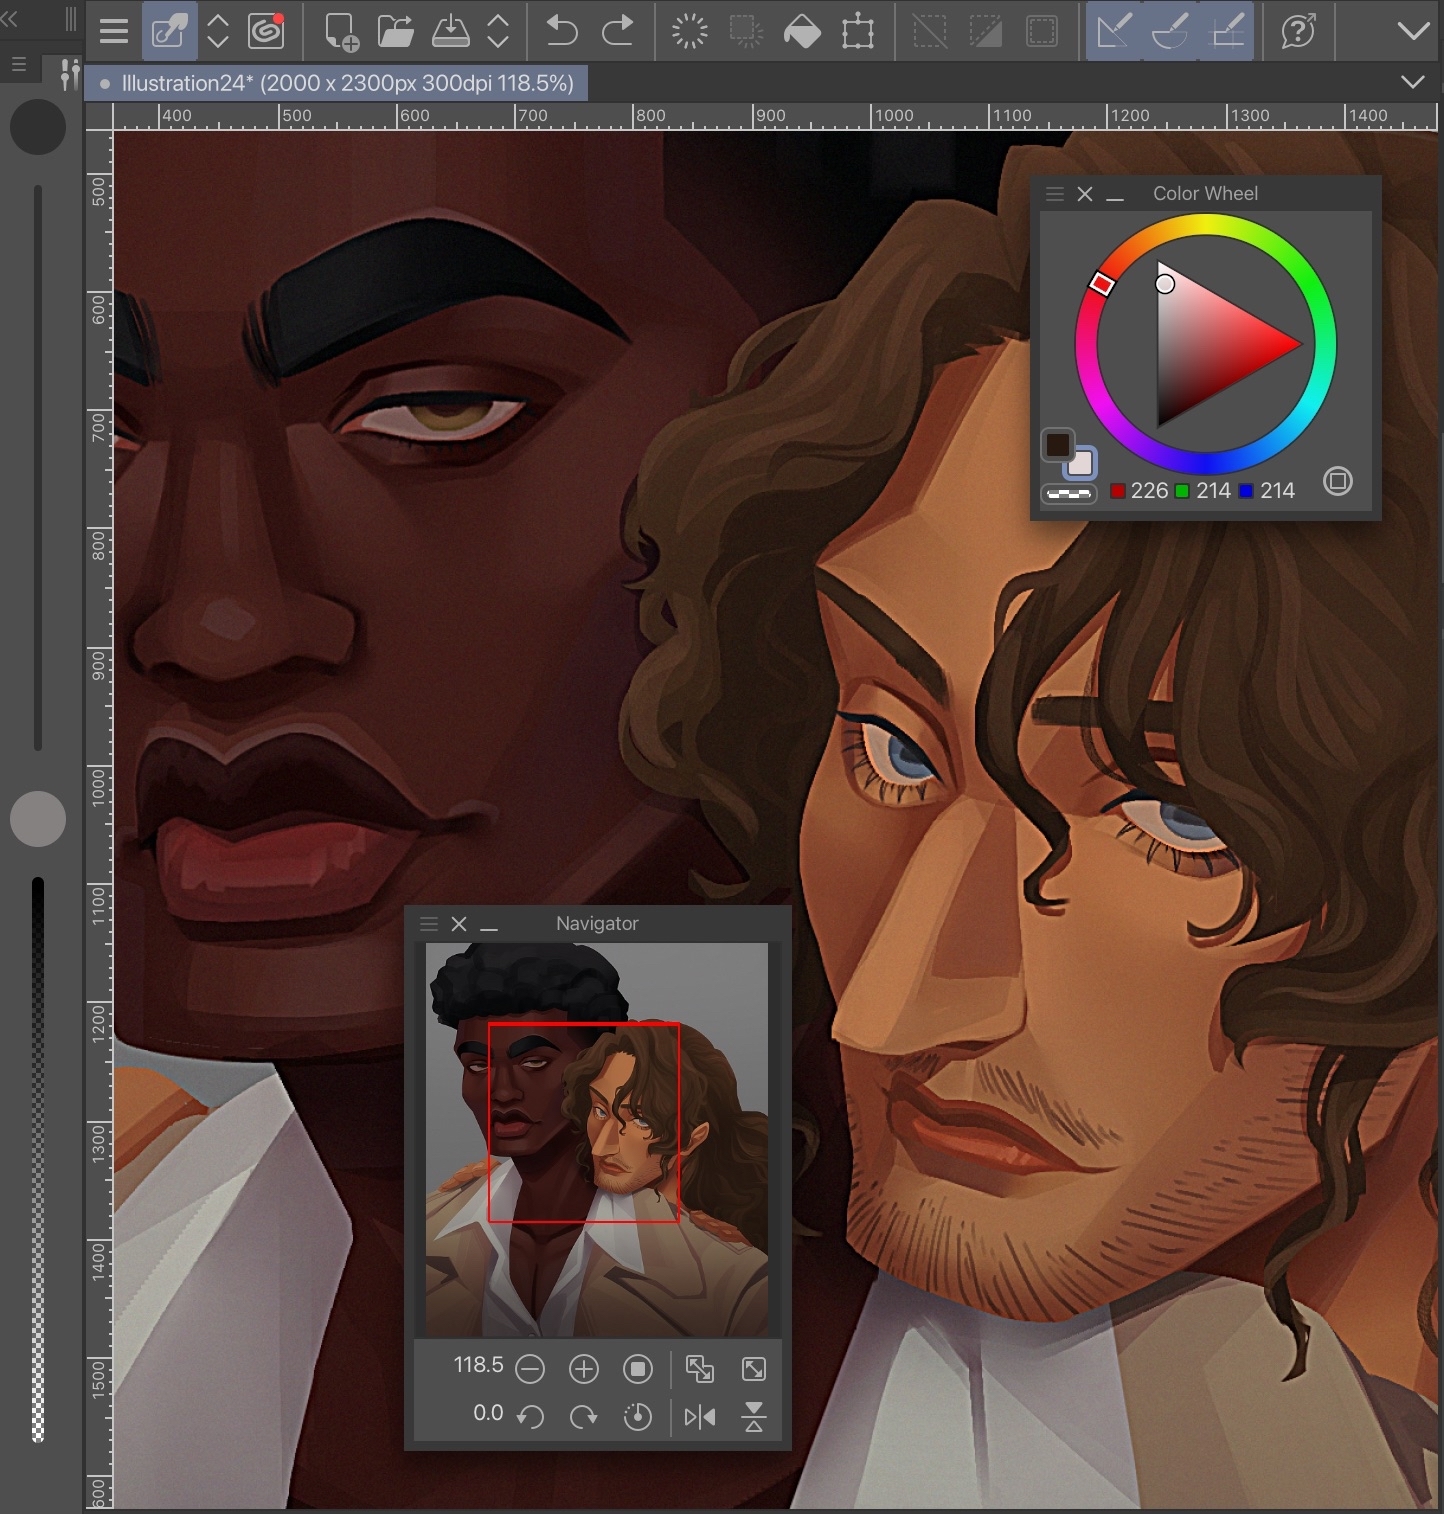Select the Fill bucket icon
Image resolution: width=1444 pixels, height=1514 pixels.
(802, 32)
